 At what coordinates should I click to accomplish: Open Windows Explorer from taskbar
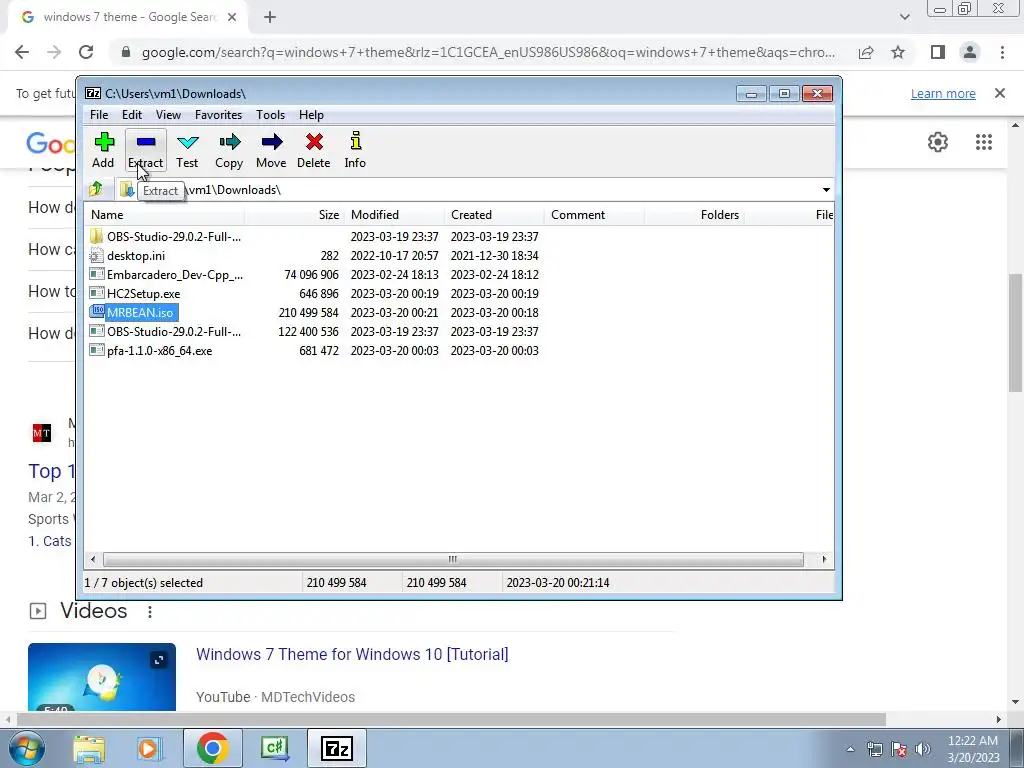(89, 748)
